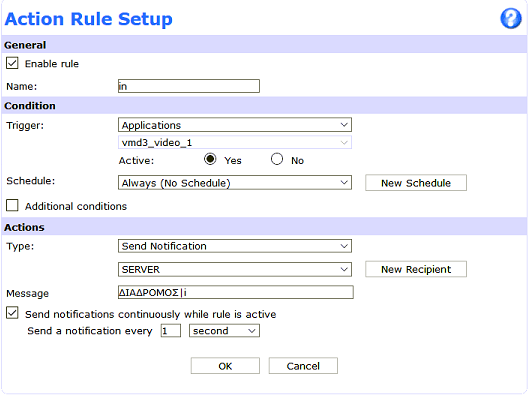Click the Cancel button
Screen dimensions: 528x397
tap(303, 366)
